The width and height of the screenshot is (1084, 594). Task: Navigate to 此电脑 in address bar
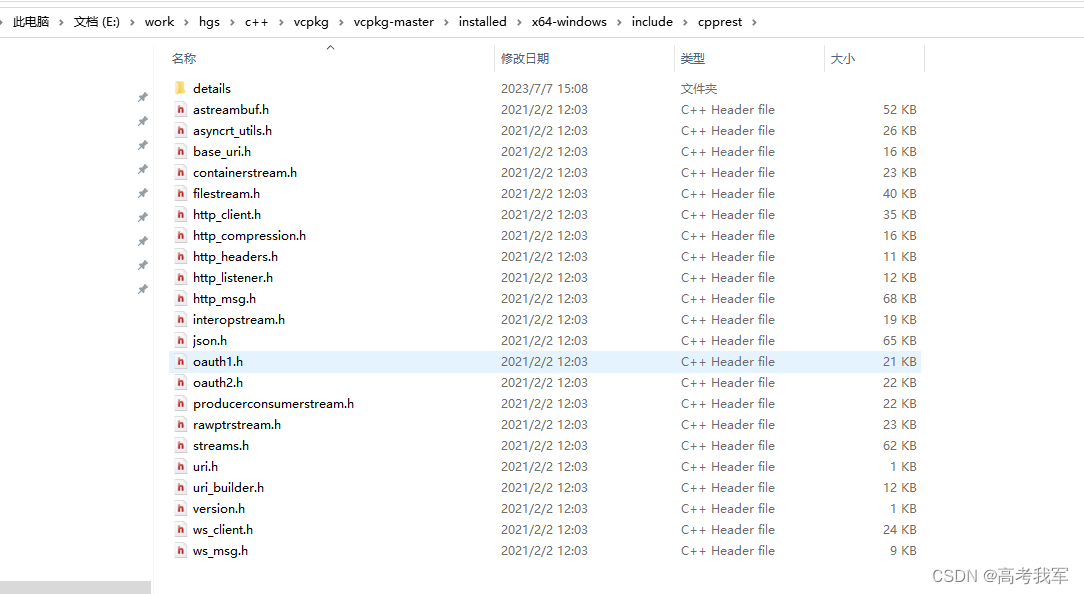[31, 22]
